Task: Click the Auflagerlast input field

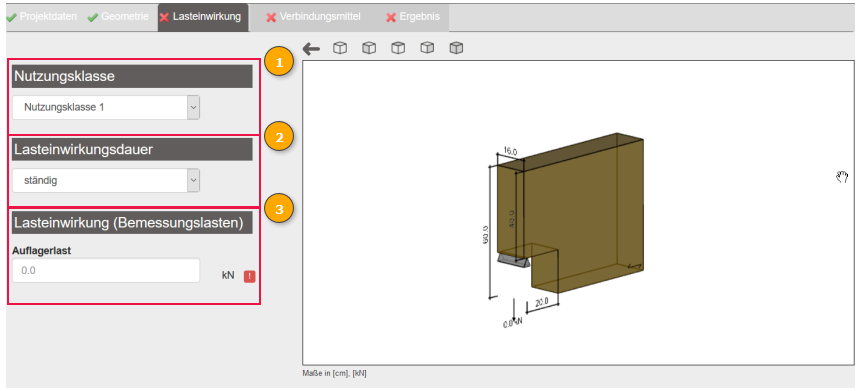Action: (x=106, y=271)
